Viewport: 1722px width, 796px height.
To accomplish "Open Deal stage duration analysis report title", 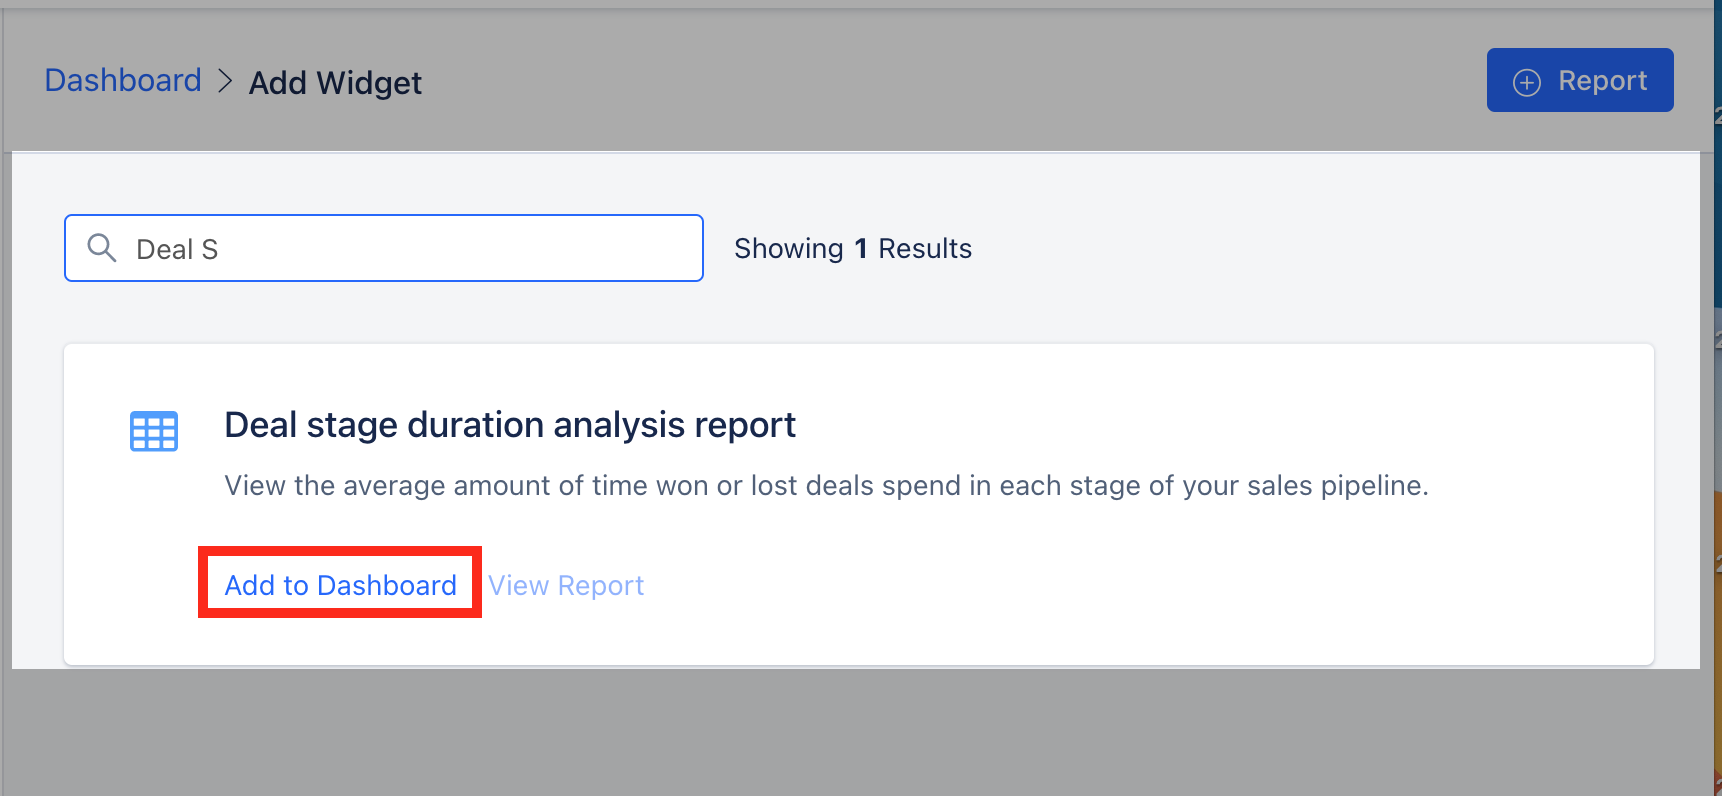I will (x=510, y=425).
